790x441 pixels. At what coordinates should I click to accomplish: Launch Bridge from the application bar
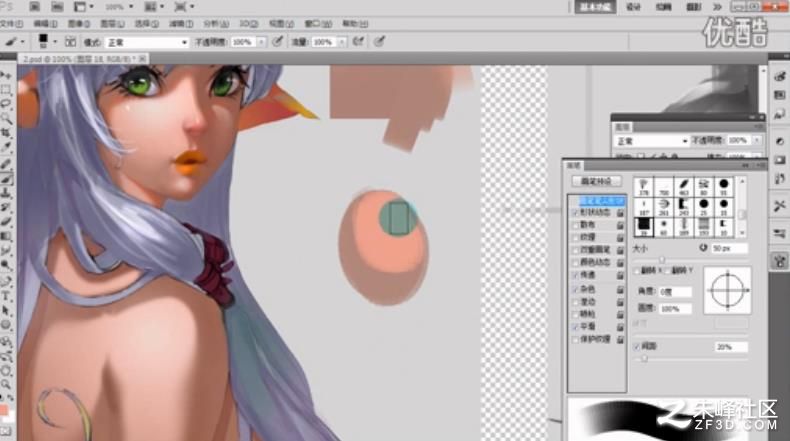click(34, 7)
